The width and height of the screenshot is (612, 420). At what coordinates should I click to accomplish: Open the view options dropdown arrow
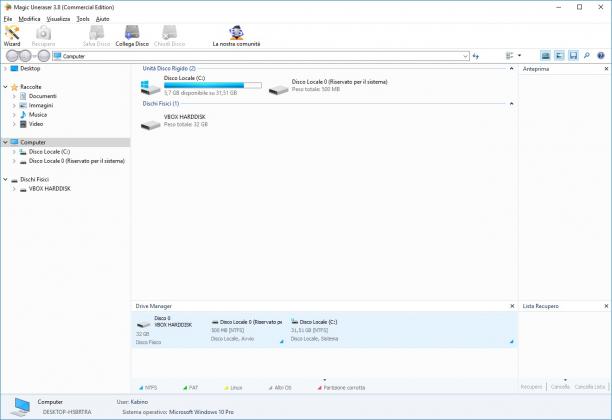click(519, 56)
